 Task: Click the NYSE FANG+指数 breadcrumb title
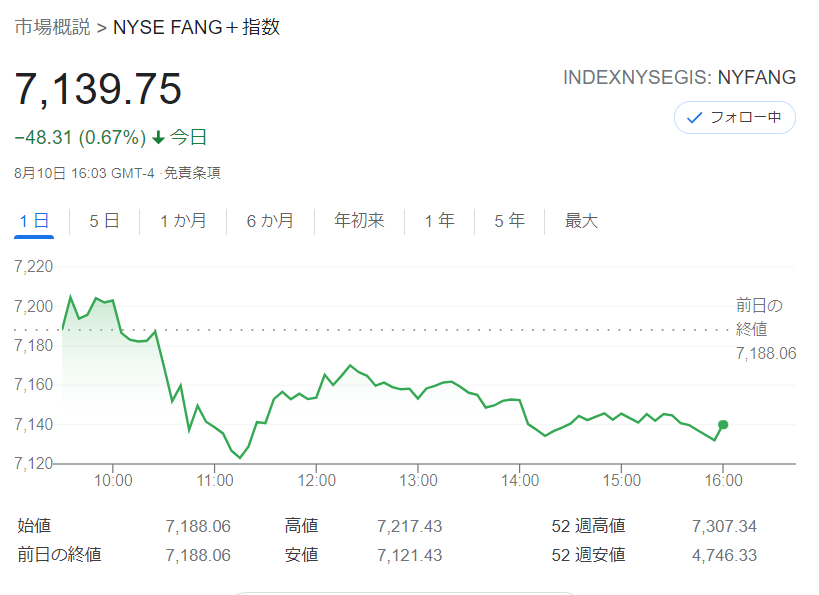196,27
